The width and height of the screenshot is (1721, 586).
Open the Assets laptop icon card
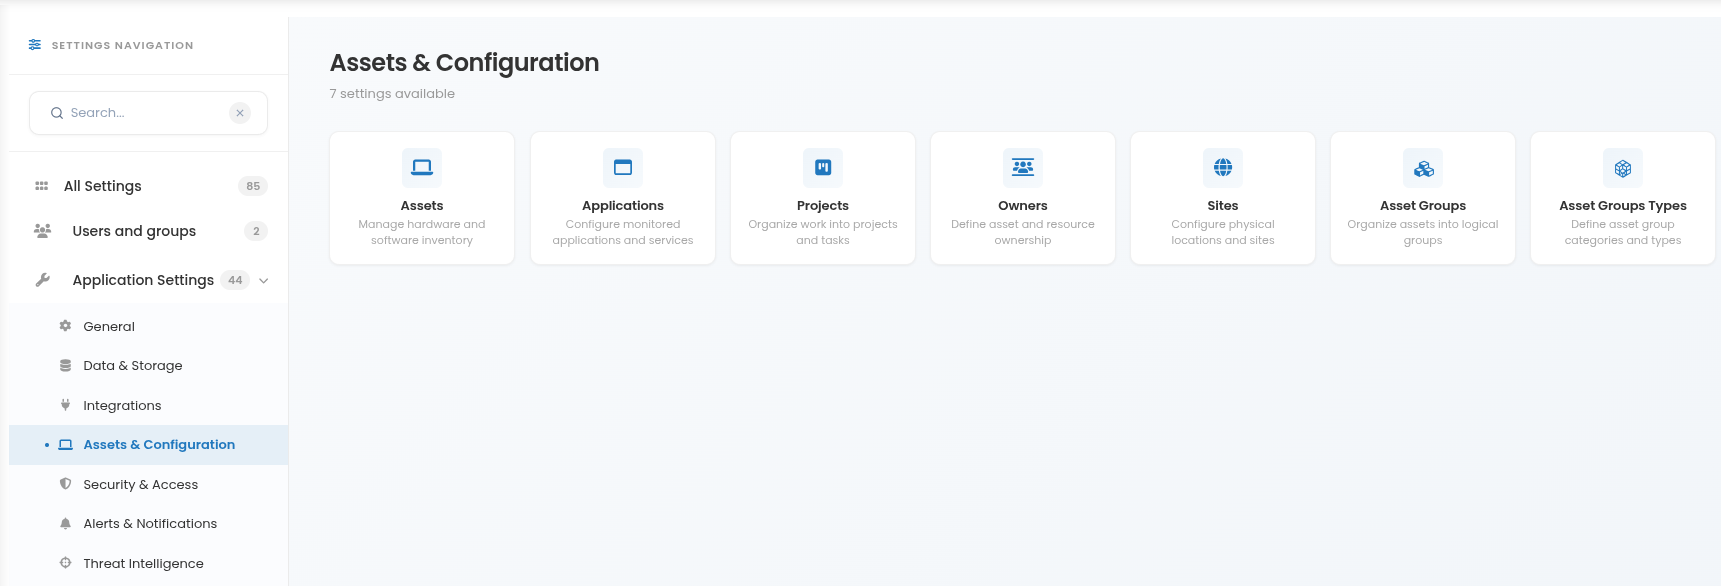422,168
